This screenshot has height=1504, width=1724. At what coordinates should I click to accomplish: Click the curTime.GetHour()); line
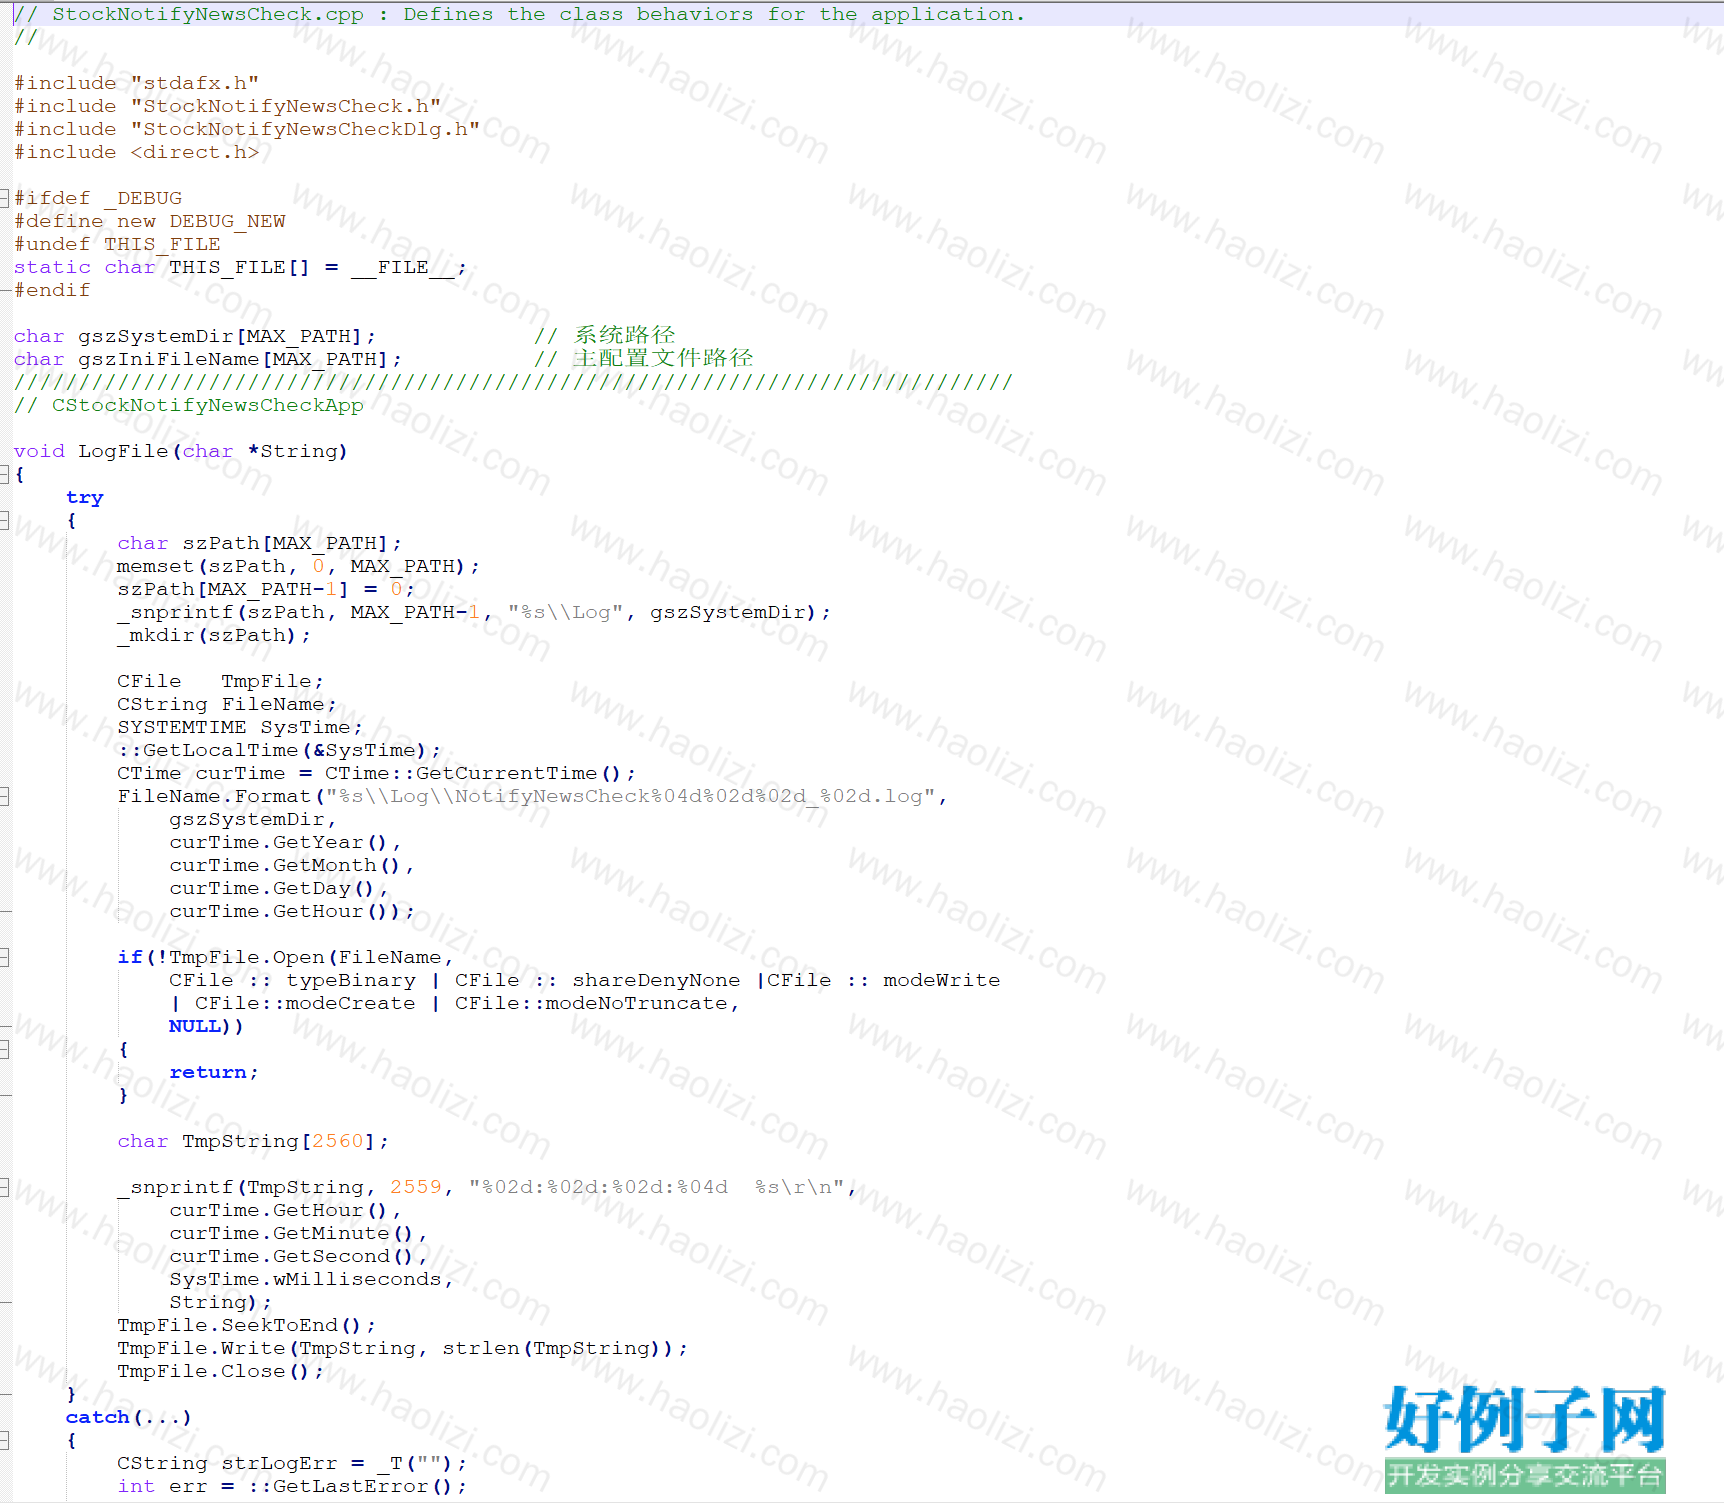coord(292,911)
